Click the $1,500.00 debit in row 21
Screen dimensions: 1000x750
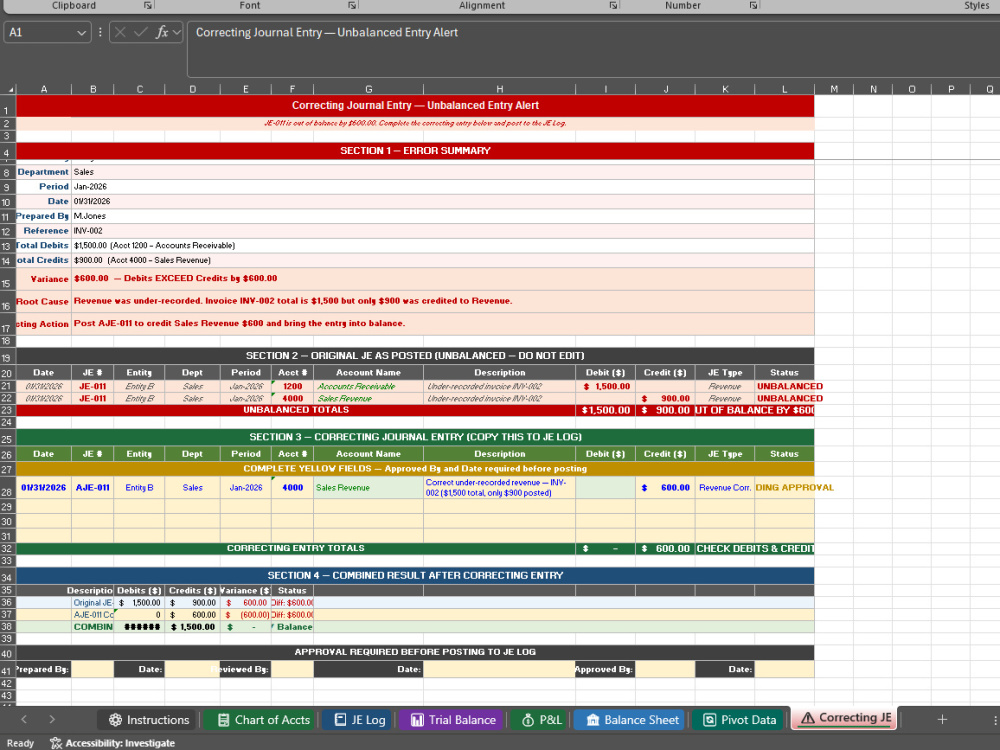606,386
